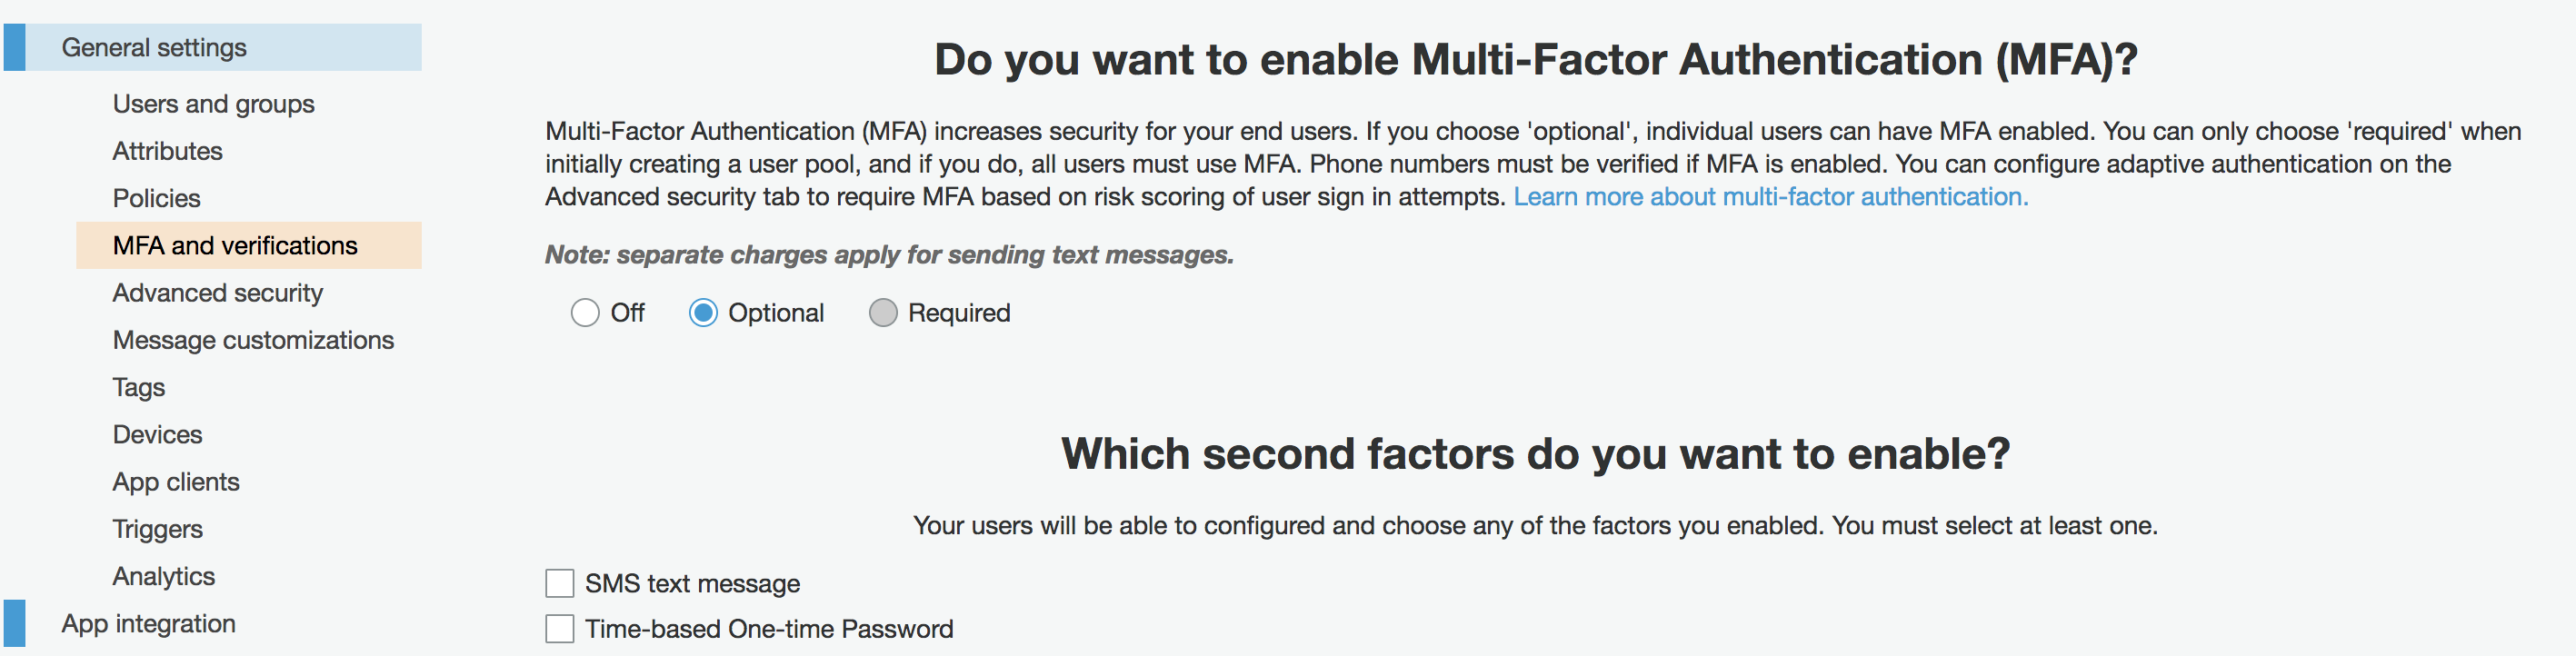Go to Policies configuration
Image resolution: width=2576 pixels, height=656 pixels.
(x=156, y=198)
